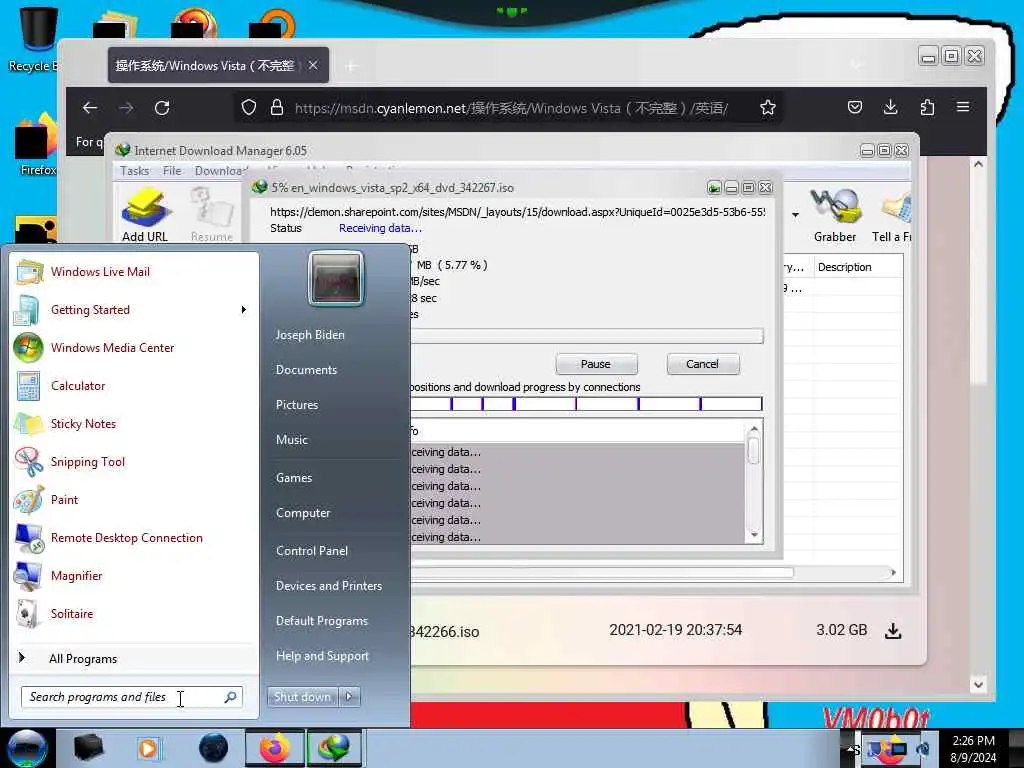Open Documents from Start menu
The height and width of the screenshot is (768, 1024).
pos(306,370)
